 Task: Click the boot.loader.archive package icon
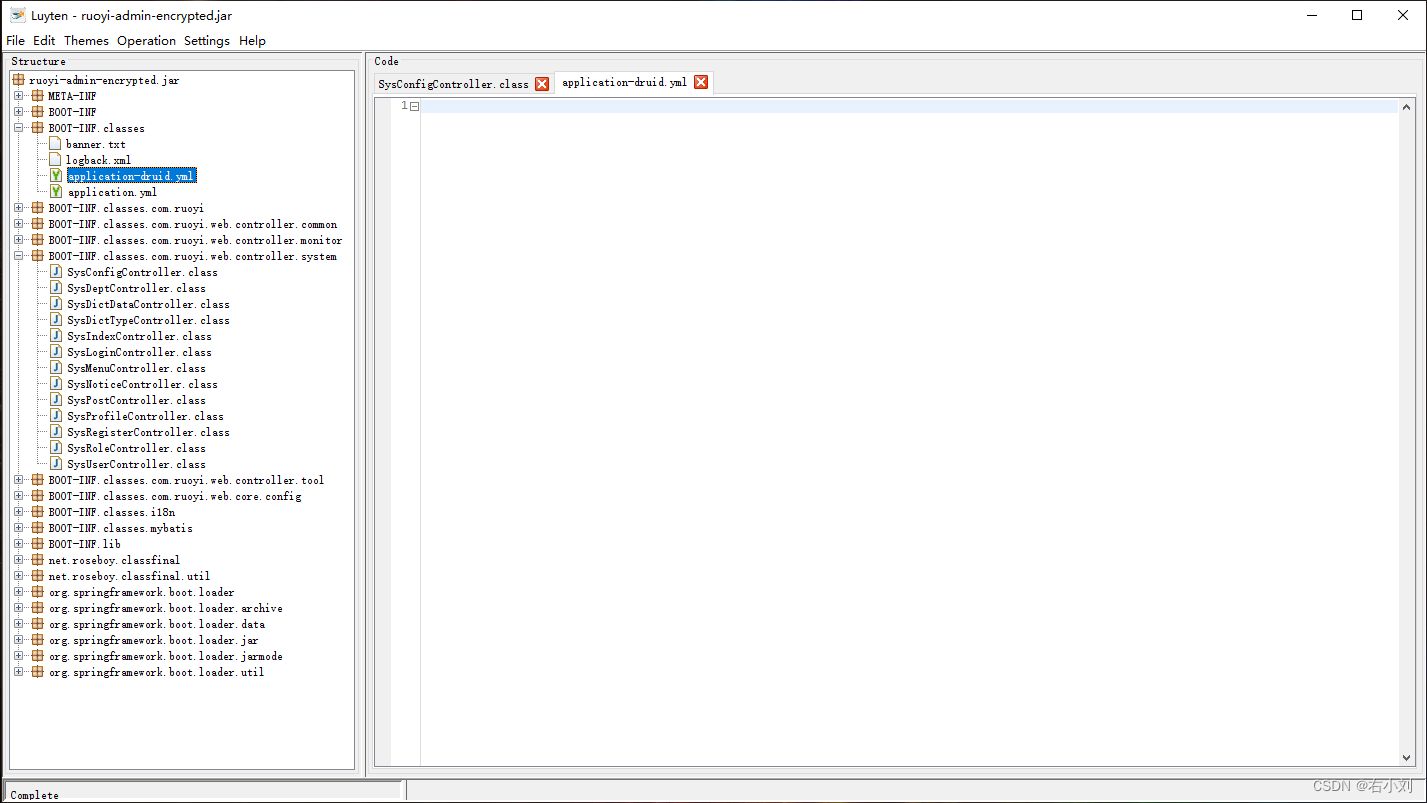[38, 608]
